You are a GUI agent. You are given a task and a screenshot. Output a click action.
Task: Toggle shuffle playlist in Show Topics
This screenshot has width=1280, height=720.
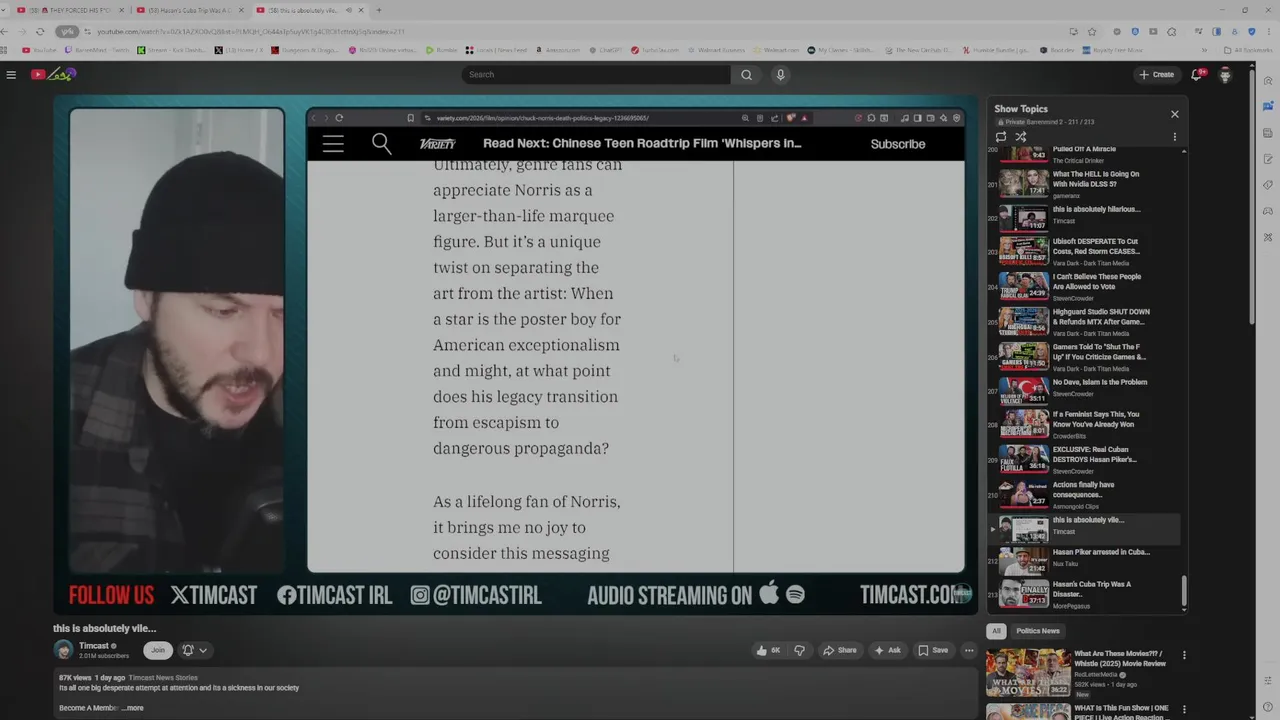(1021, 137)
